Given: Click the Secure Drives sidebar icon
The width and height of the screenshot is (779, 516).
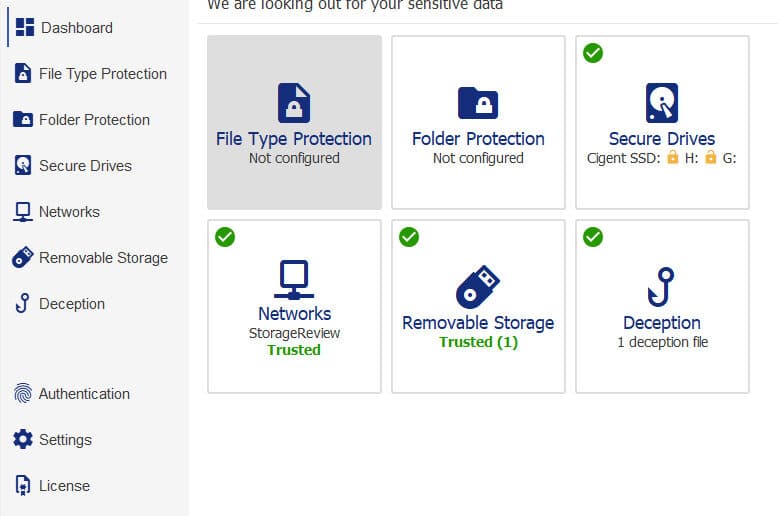Looking at the screenshot, I should tap(23, 165).
